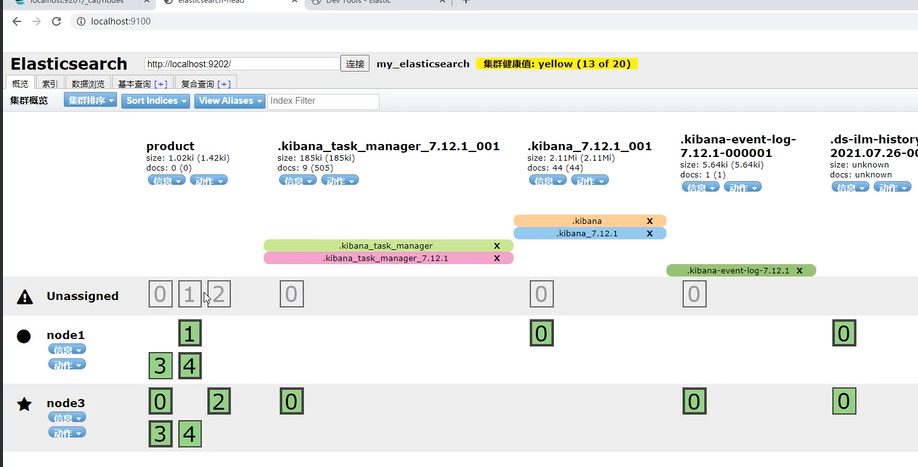Open 动作 dropdown under .kibana-event-log-7.12.1-000001
Viewport: 918px width, 467px height.
click(743, 187)
